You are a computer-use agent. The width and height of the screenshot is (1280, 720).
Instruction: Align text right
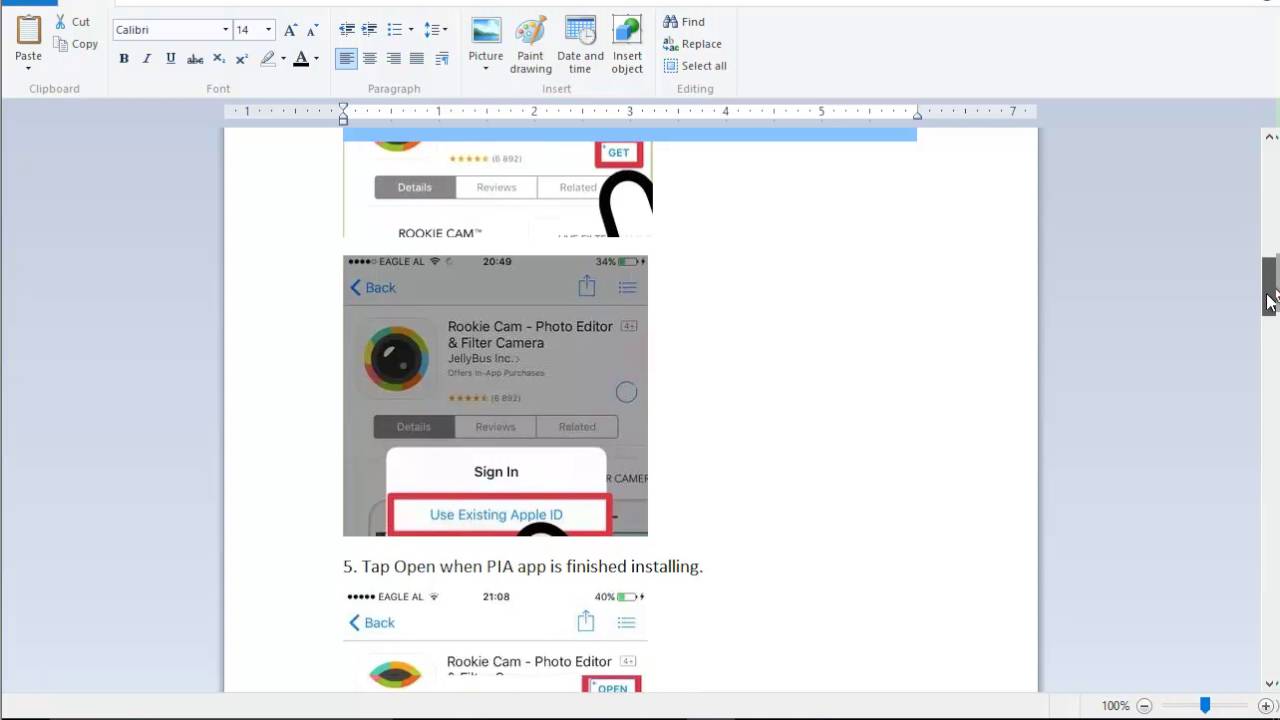[394, 59]
